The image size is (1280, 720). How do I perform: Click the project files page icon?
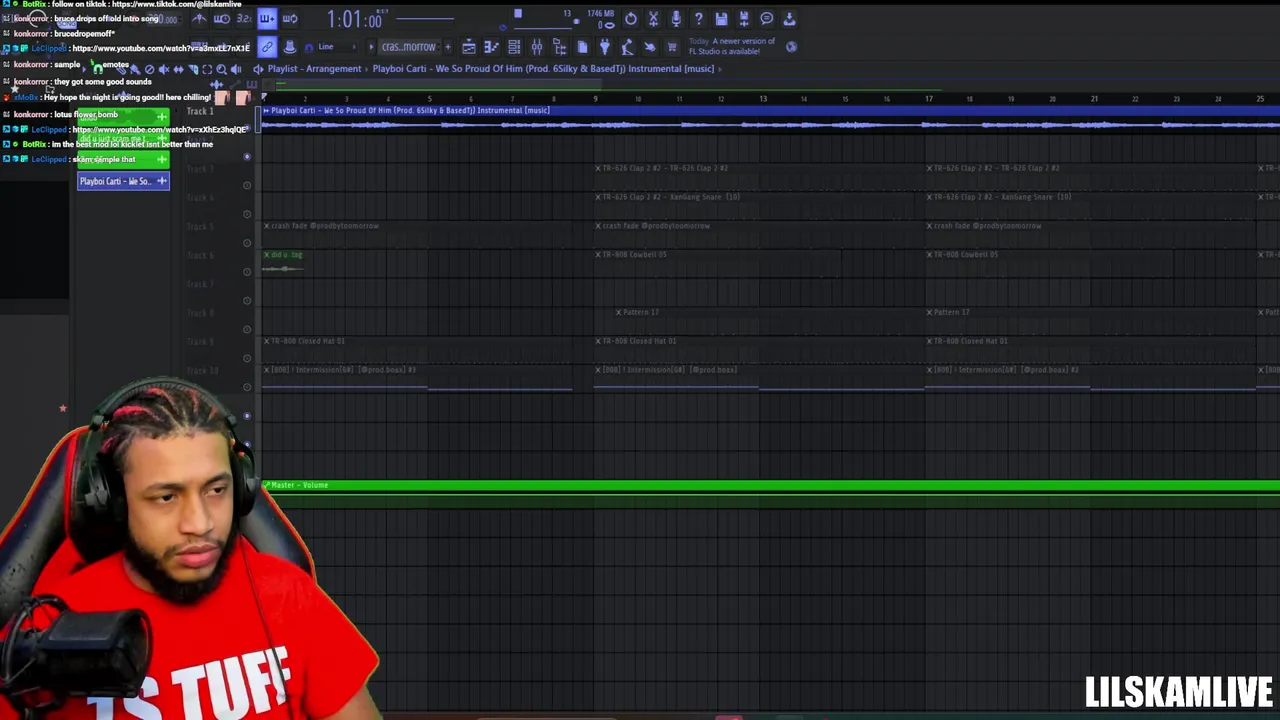pos(582,47)
